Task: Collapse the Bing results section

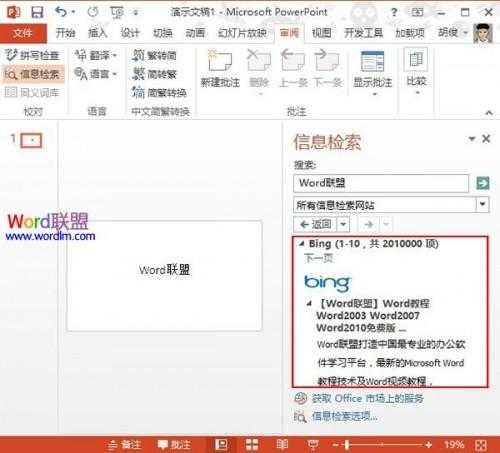Action: coord(302,244)
